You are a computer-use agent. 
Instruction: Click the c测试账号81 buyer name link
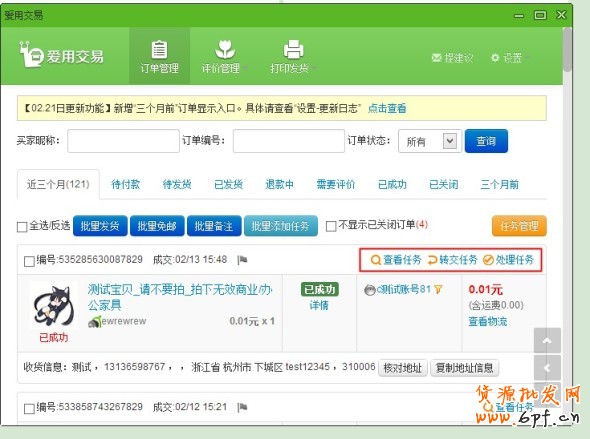[x=403, y=289]
